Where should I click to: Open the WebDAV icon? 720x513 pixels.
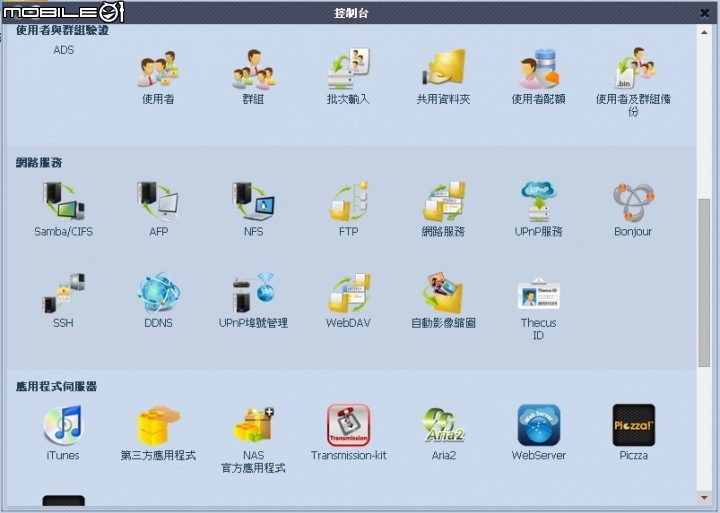pos(349,293)
